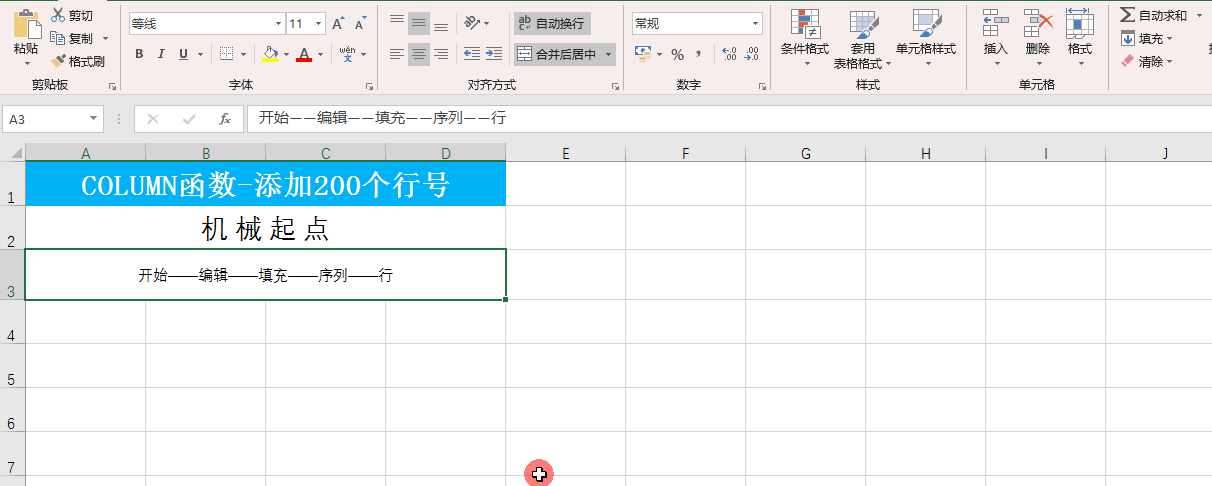
Task: Click AutoSum (自动求和)
Action: pyautogui.click(x=1154, y=15)
